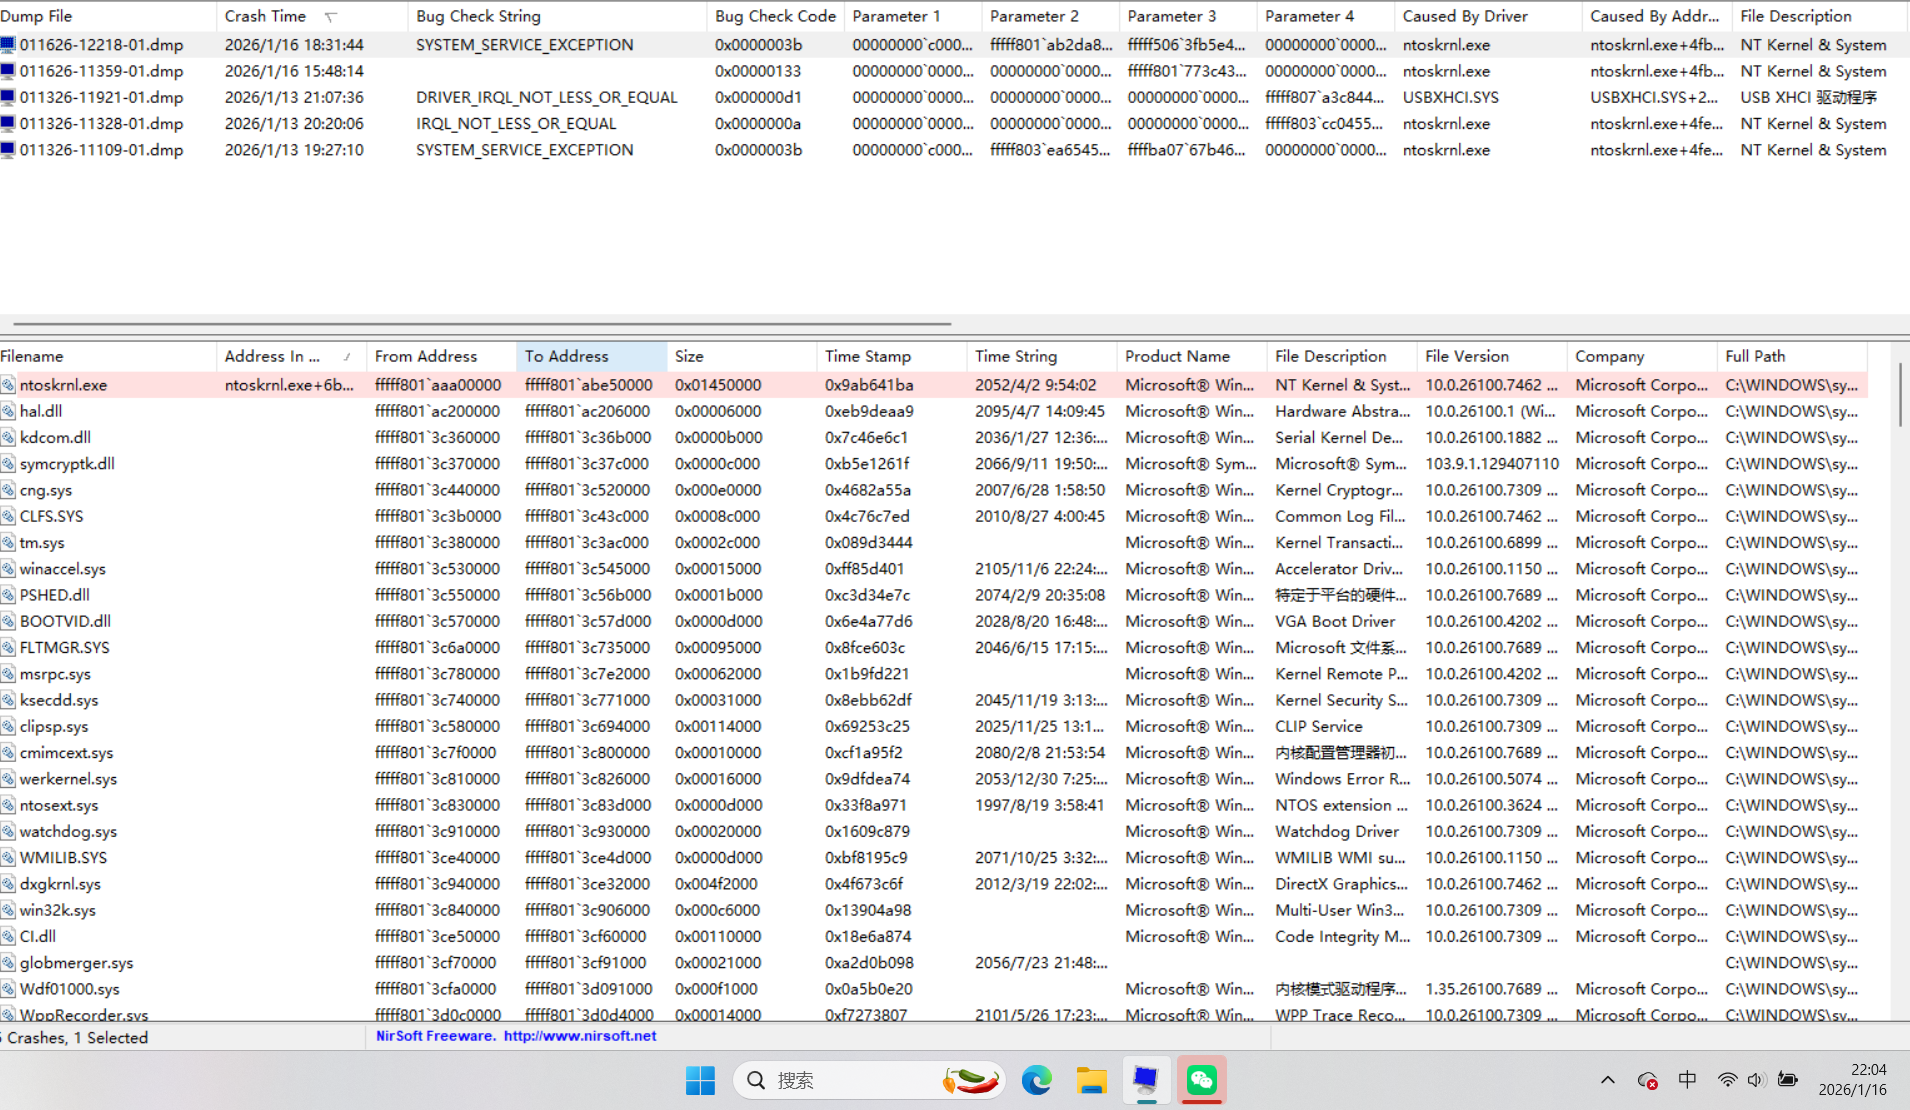Sort drivers by Filename column header
The width and height of the screenshot is (1910, 1110).
point(108,356)
